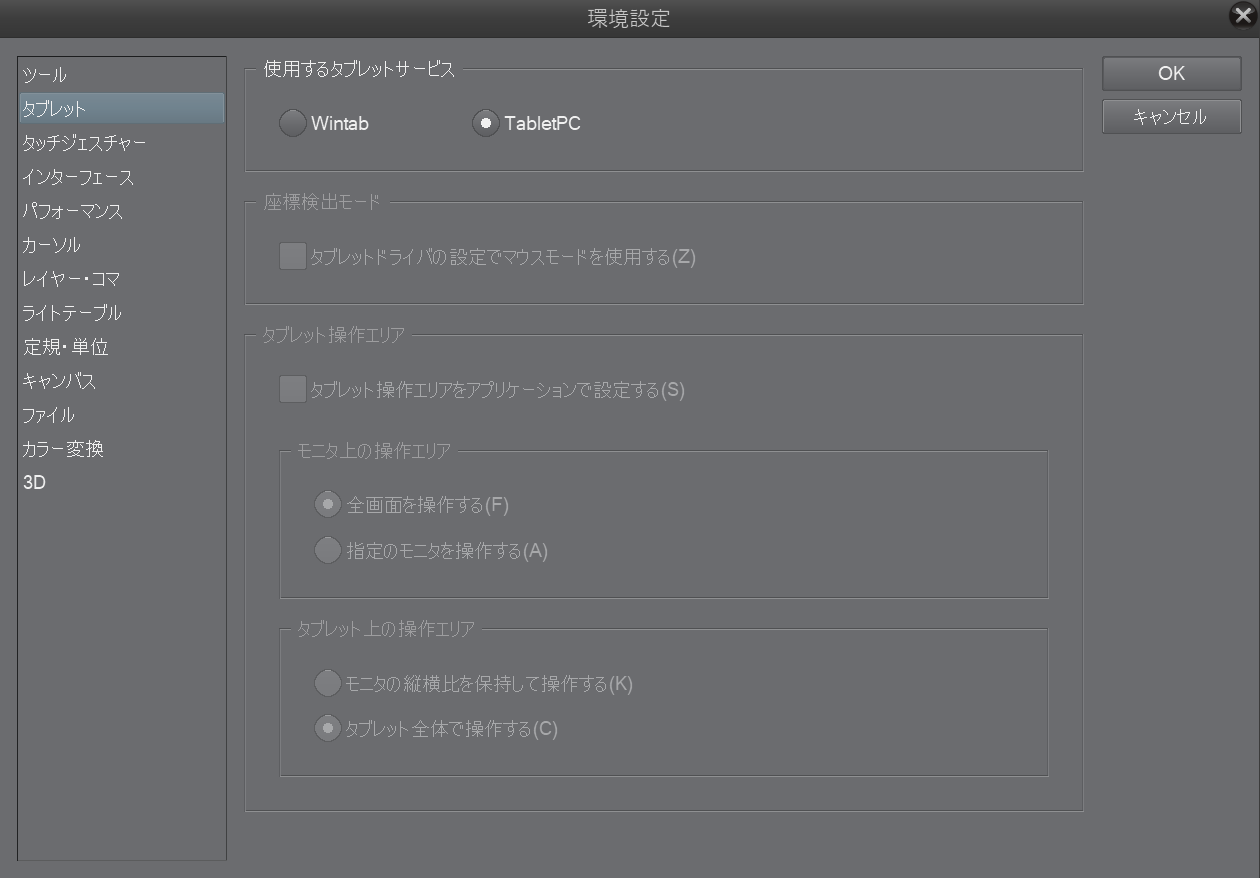This screenshot has width=1260, height=878.
Task: Enable タブレット操作エリアをアプリケーションで設定する(S) checkbox
Action: click(x=293, y=389)
